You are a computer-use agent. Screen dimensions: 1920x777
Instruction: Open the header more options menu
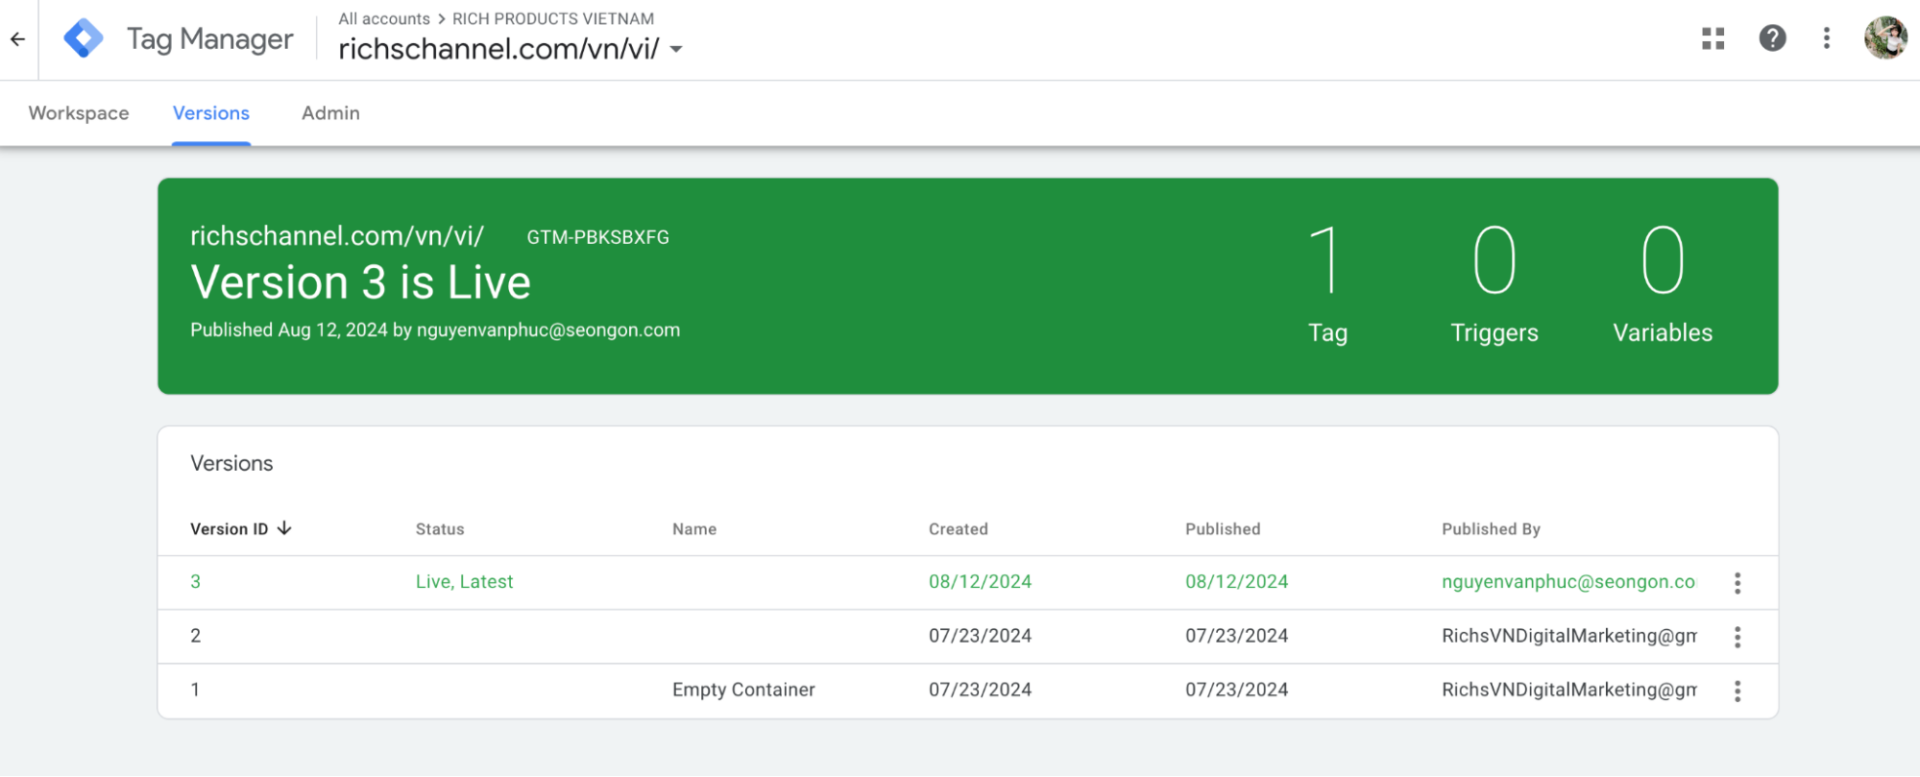pyautogui.click(x=1826, y=38)
